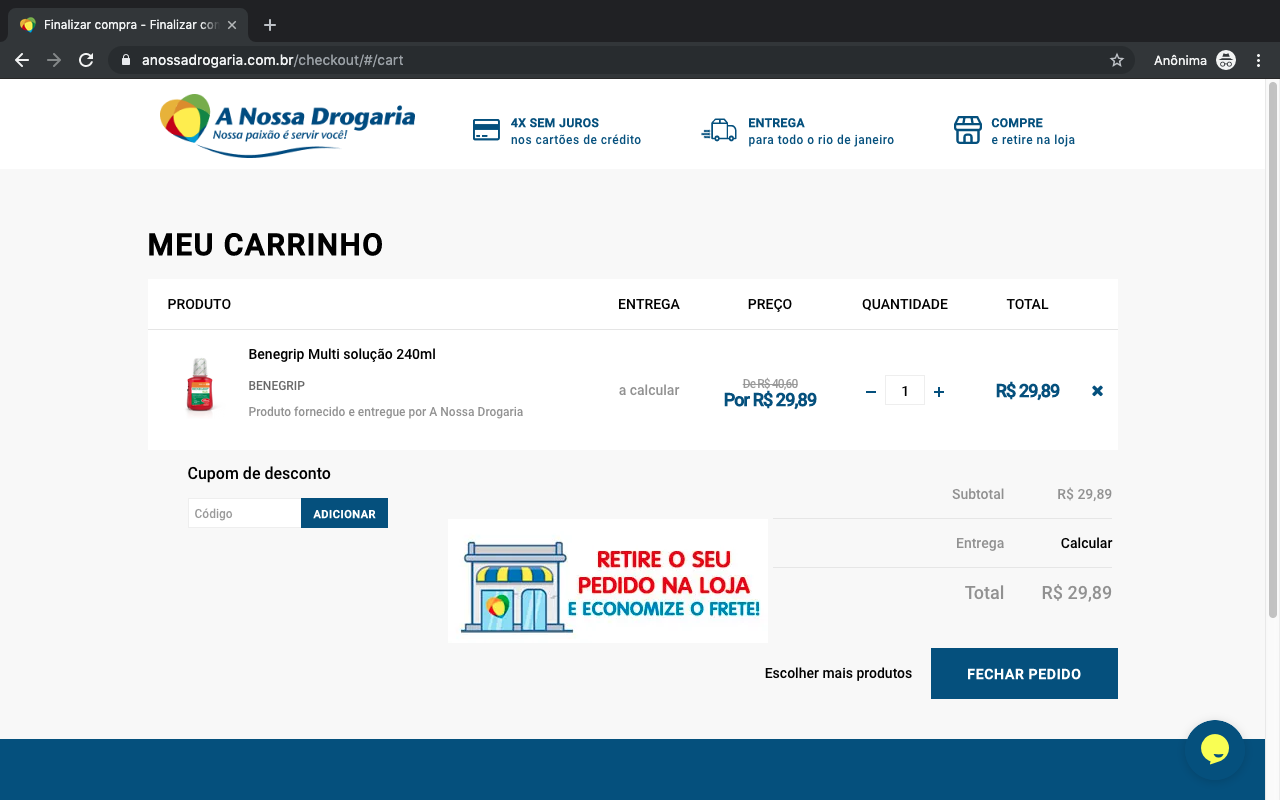Click the delivery truck icon
This screenshot has width=1280, height=800.
coord(719,130)
